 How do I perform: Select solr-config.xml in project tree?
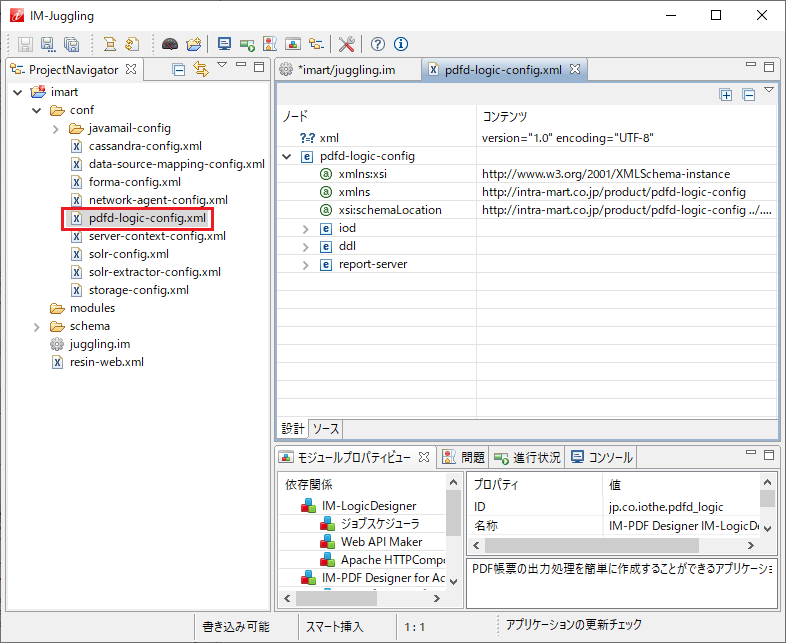(x=128, y=254)
